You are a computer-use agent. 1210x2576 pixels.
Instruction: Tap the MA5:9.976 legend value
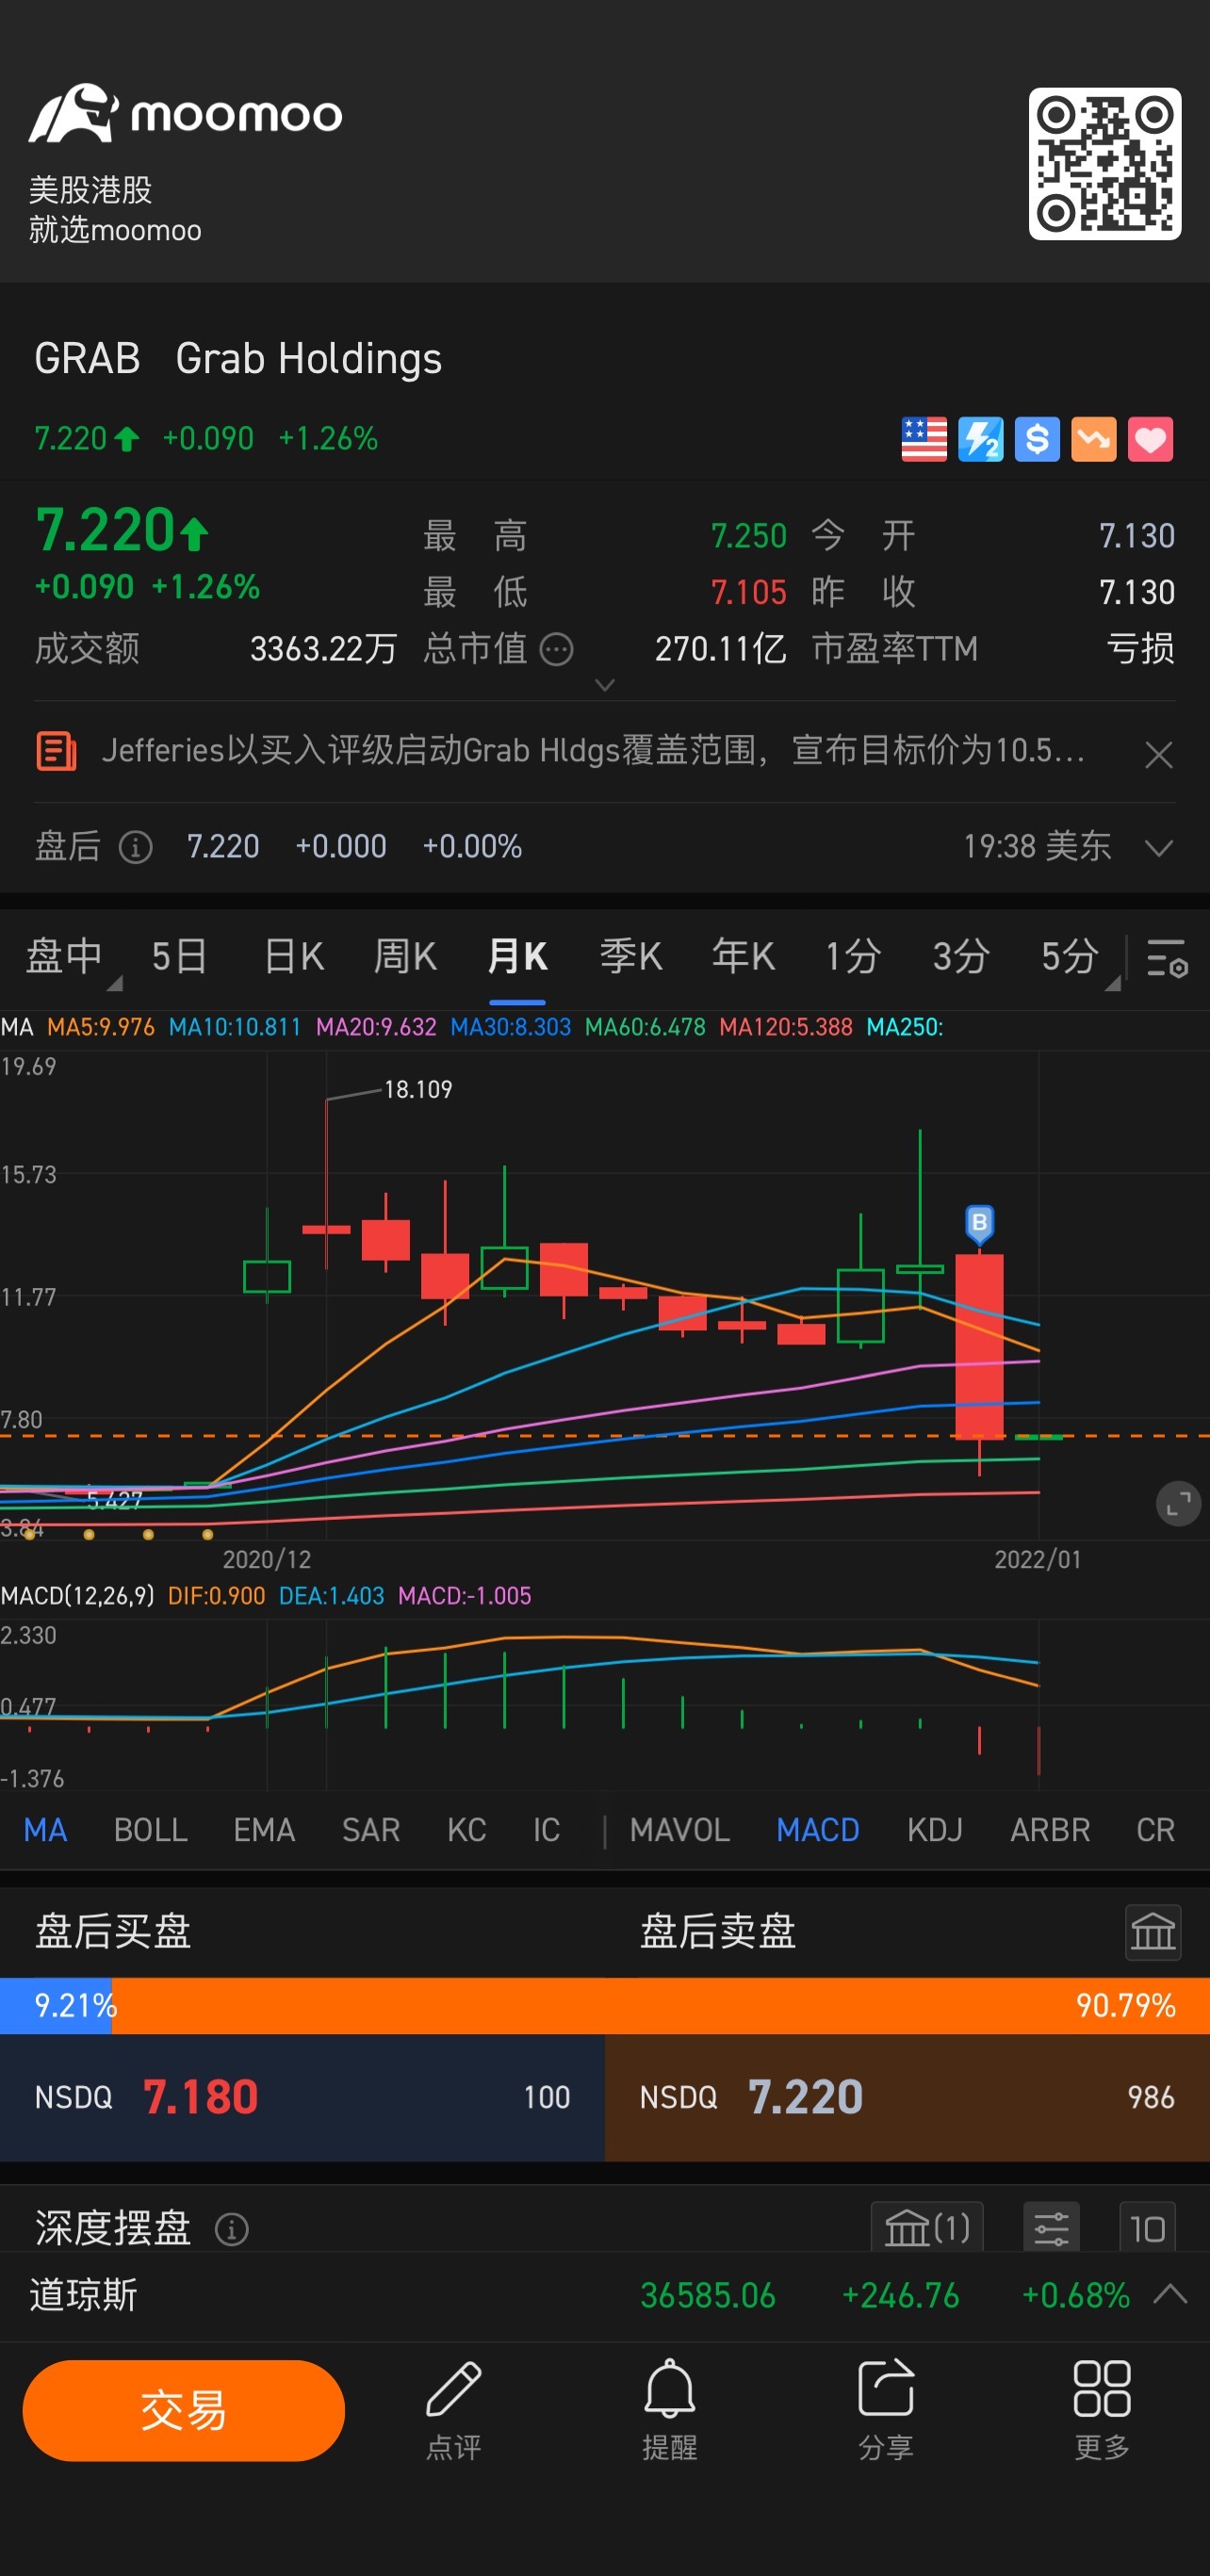pos(101,1027)
